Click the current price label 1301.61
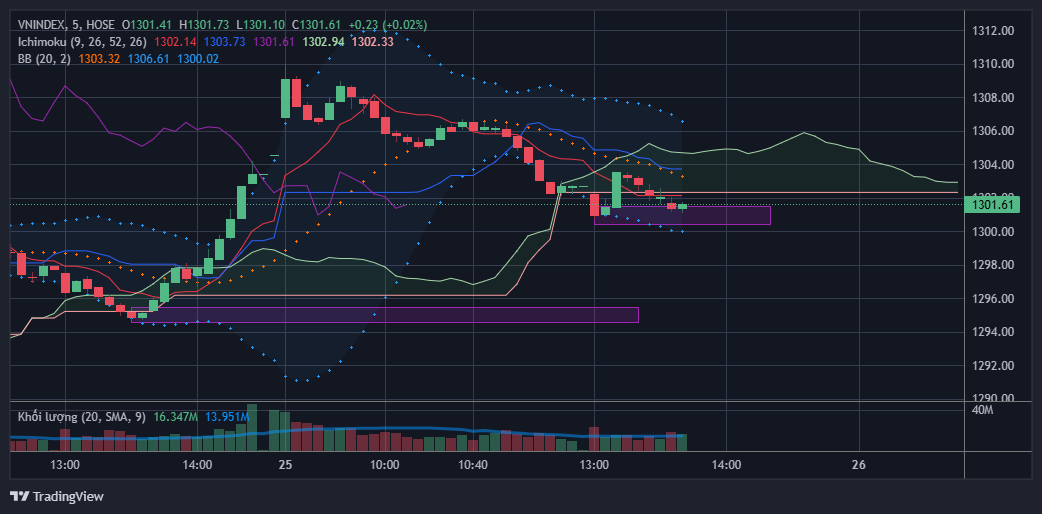This screenshot has height=514, width=1042. (x=992, y=205)
